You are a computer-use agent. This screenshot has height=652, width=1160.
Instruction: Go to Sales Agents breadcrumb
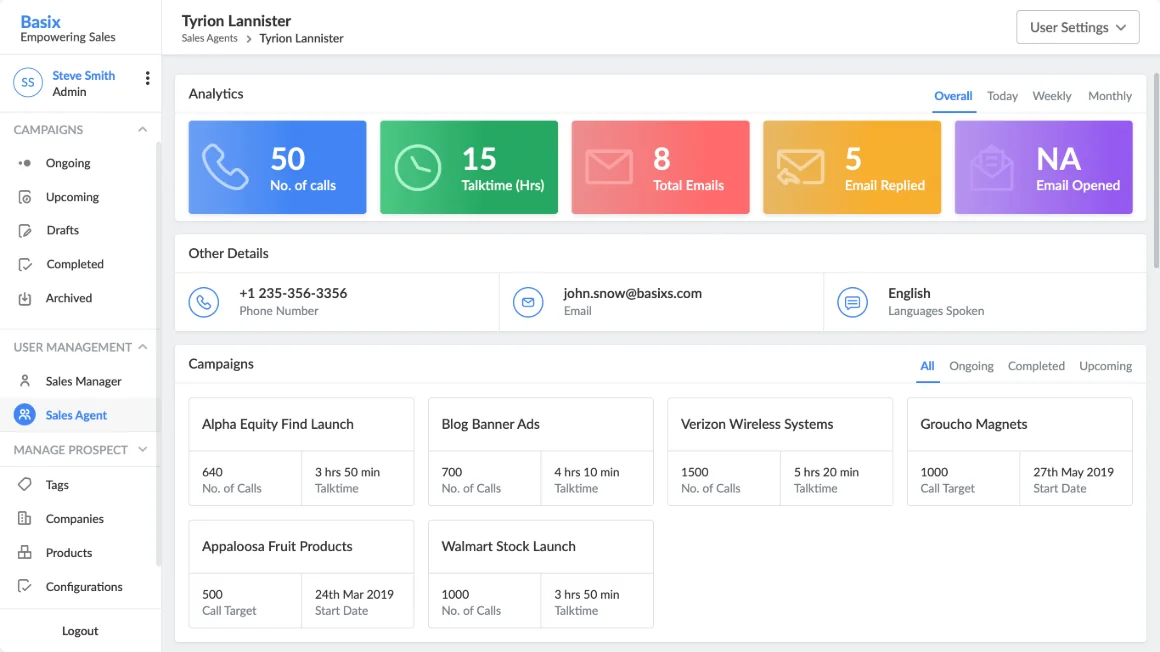click(x=209, y=38)
